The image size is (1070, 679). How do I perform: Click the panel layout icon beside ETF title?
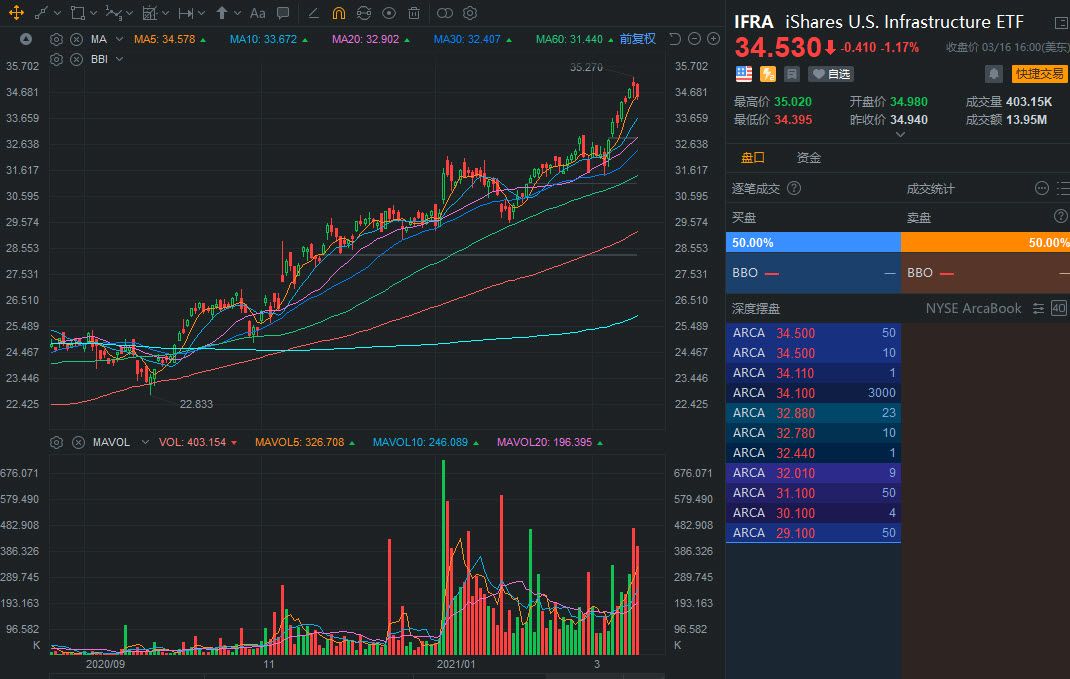point(1061,23)
